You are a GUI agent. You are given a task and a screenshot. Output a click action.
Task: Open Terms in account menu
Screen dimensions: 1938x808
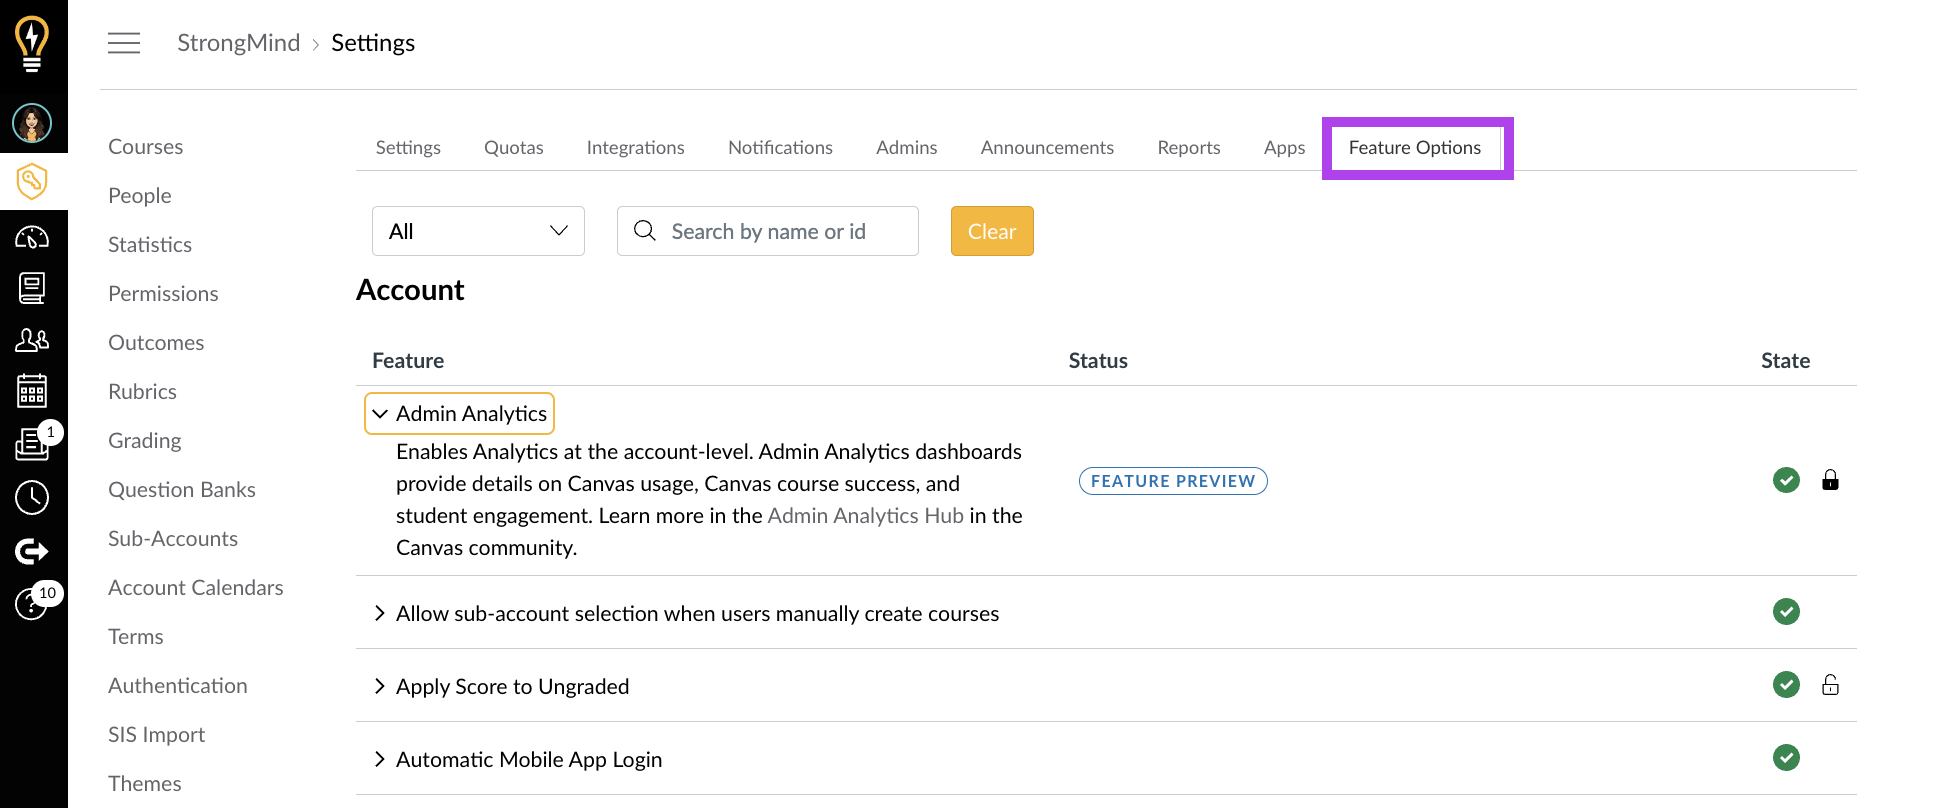coord(136,636)
